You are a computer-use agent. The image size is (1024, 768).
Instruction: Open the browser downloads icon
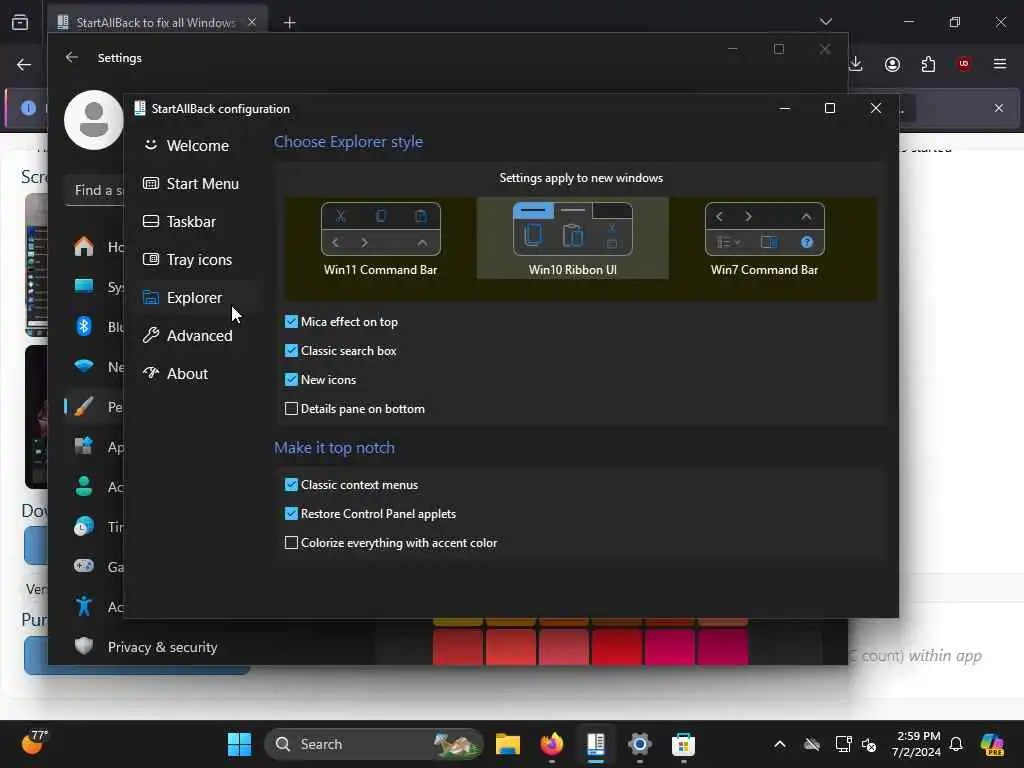tap(856, 64)
